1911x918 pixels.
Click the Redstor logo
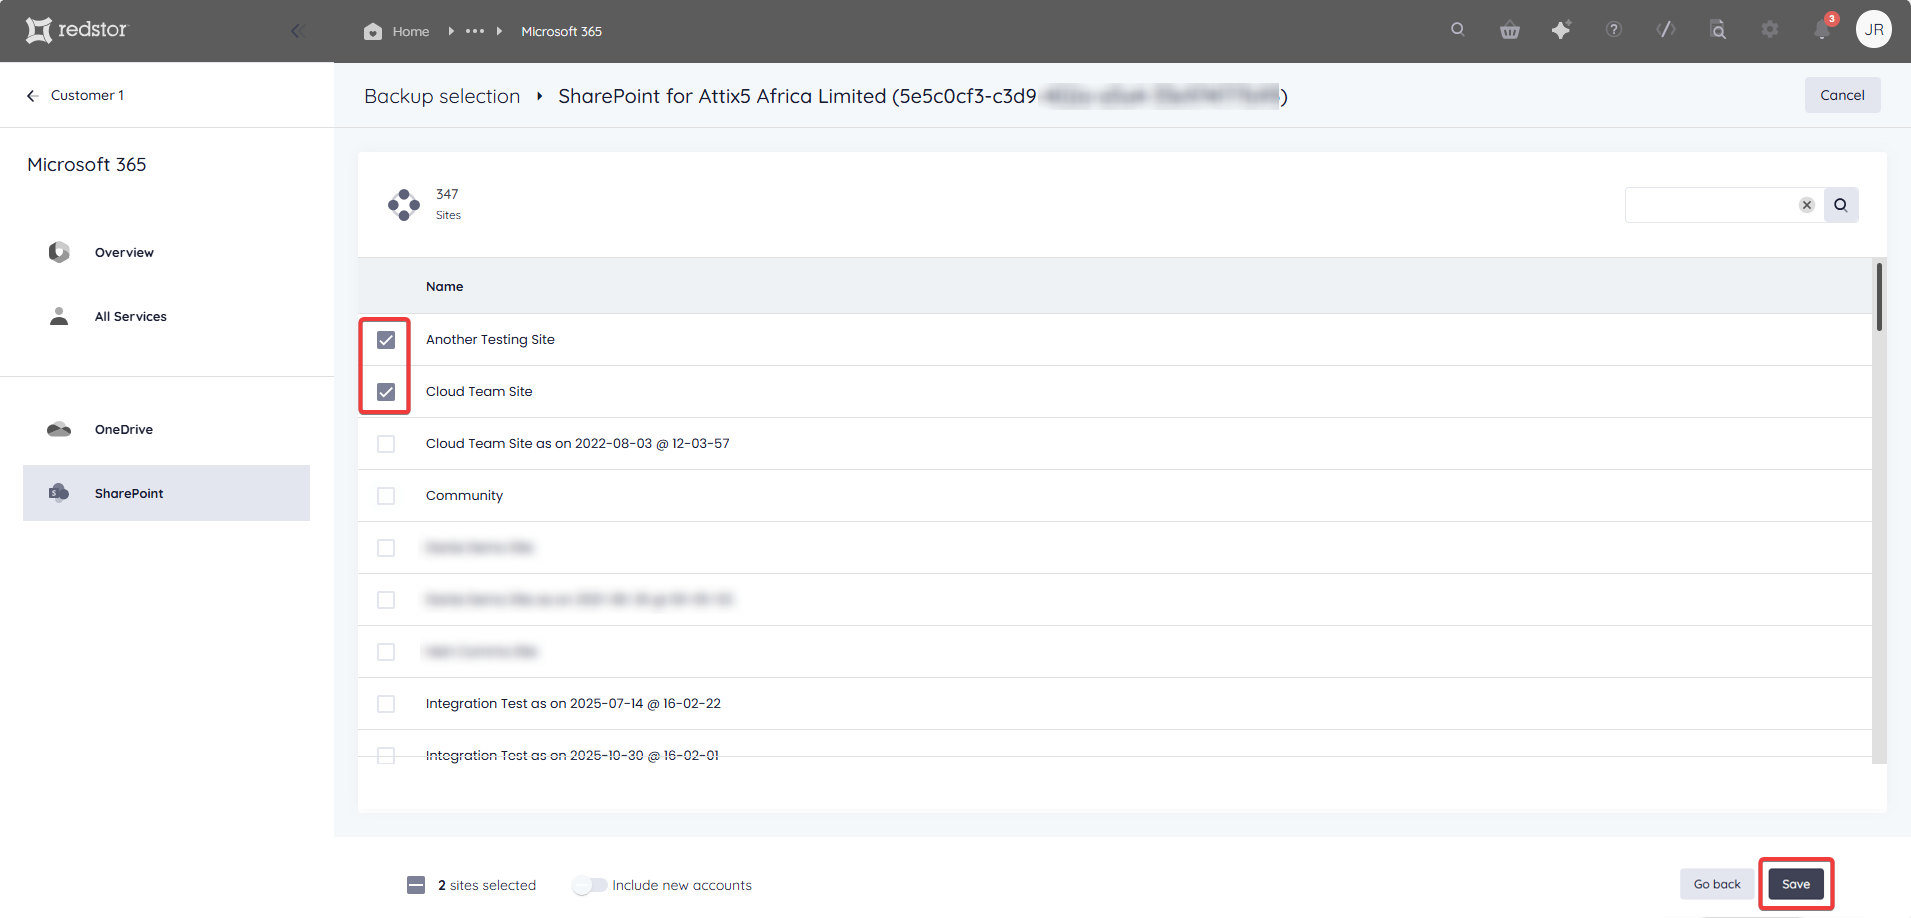[x=77, y=30]
